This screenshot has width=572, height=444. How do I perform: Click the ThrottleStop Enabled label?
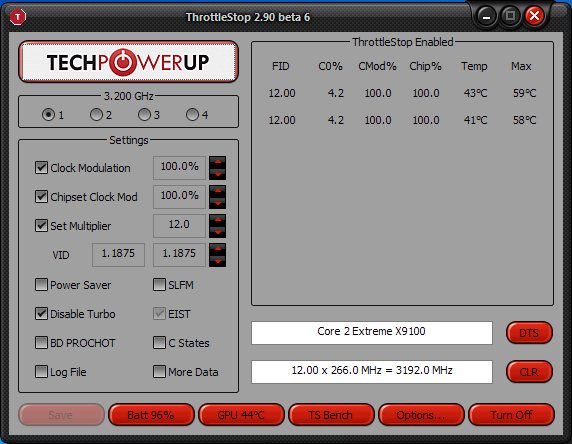(x=403, y=42)
